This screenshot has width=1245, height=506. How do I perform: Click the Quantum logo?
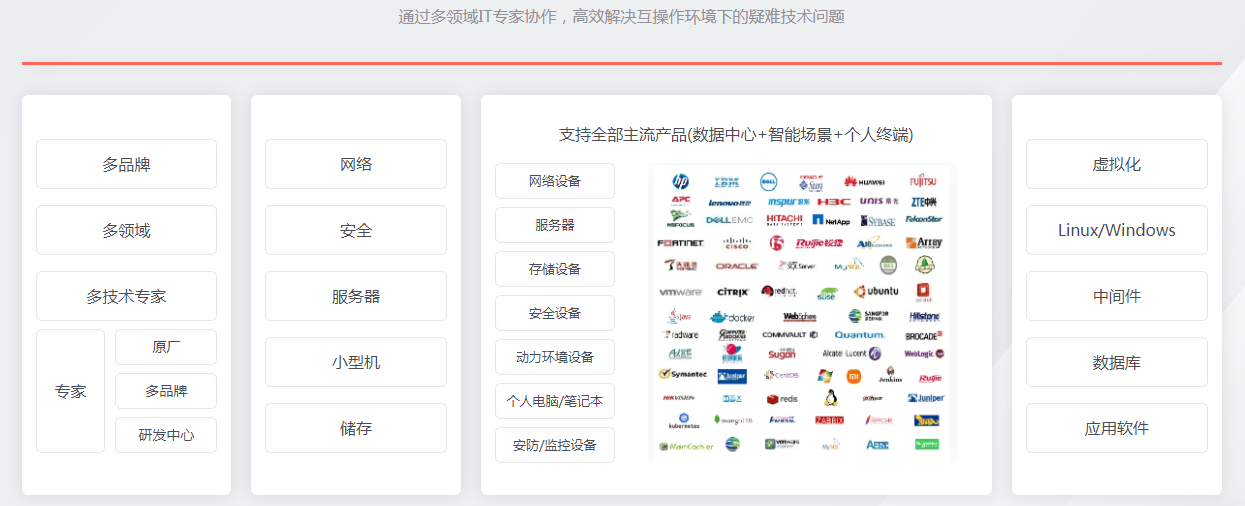(859, 335)
